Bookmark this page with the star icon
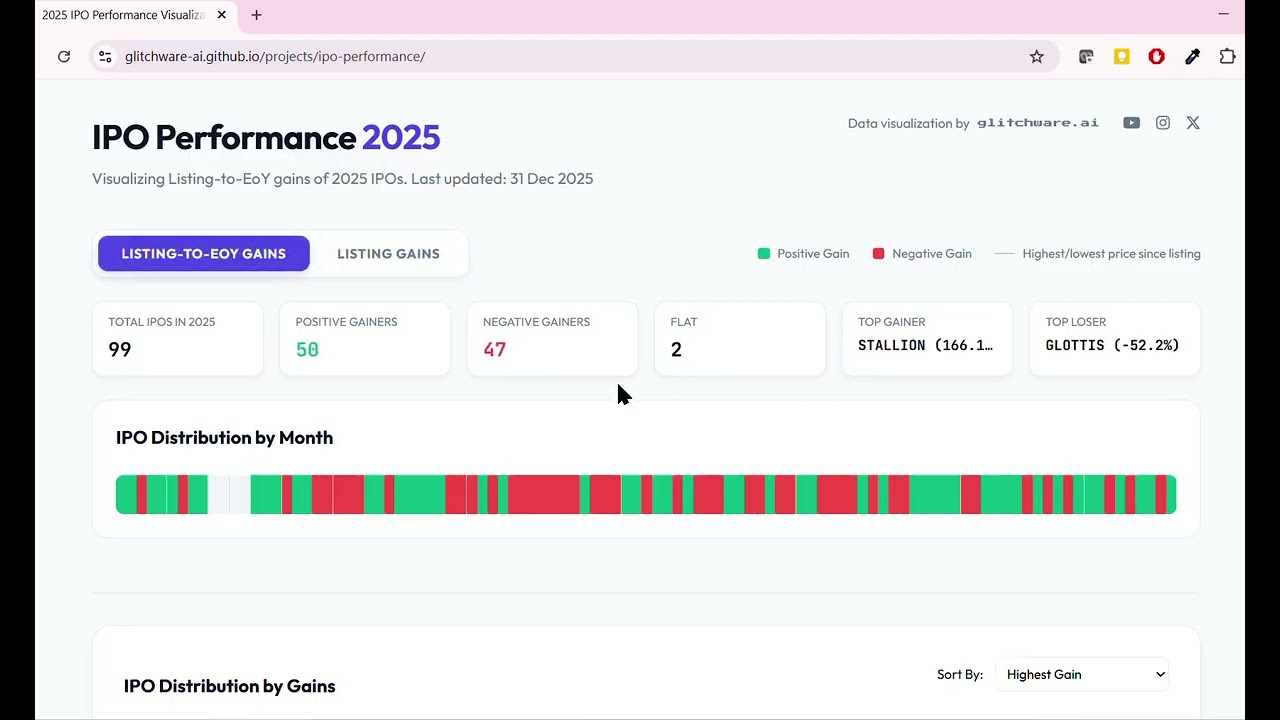Screen dimensions: 1280x720 pyautogui.click(x=1037, y=57)
